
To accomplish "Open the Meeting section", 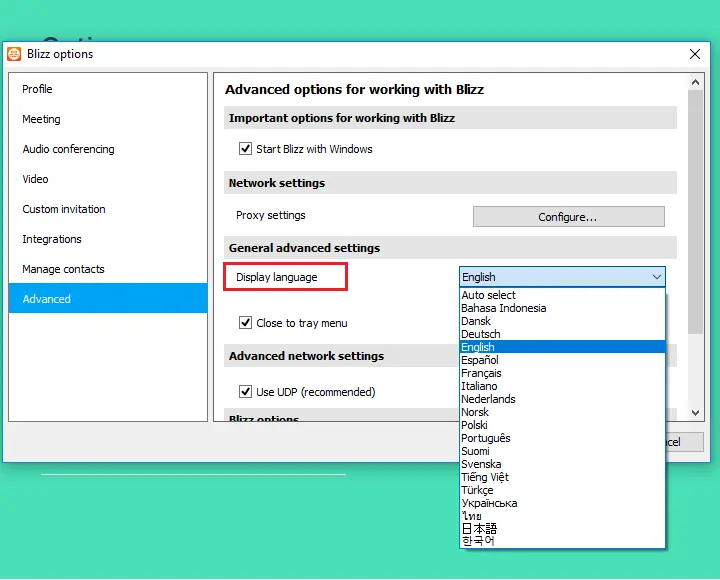I will tap(108, 119).
